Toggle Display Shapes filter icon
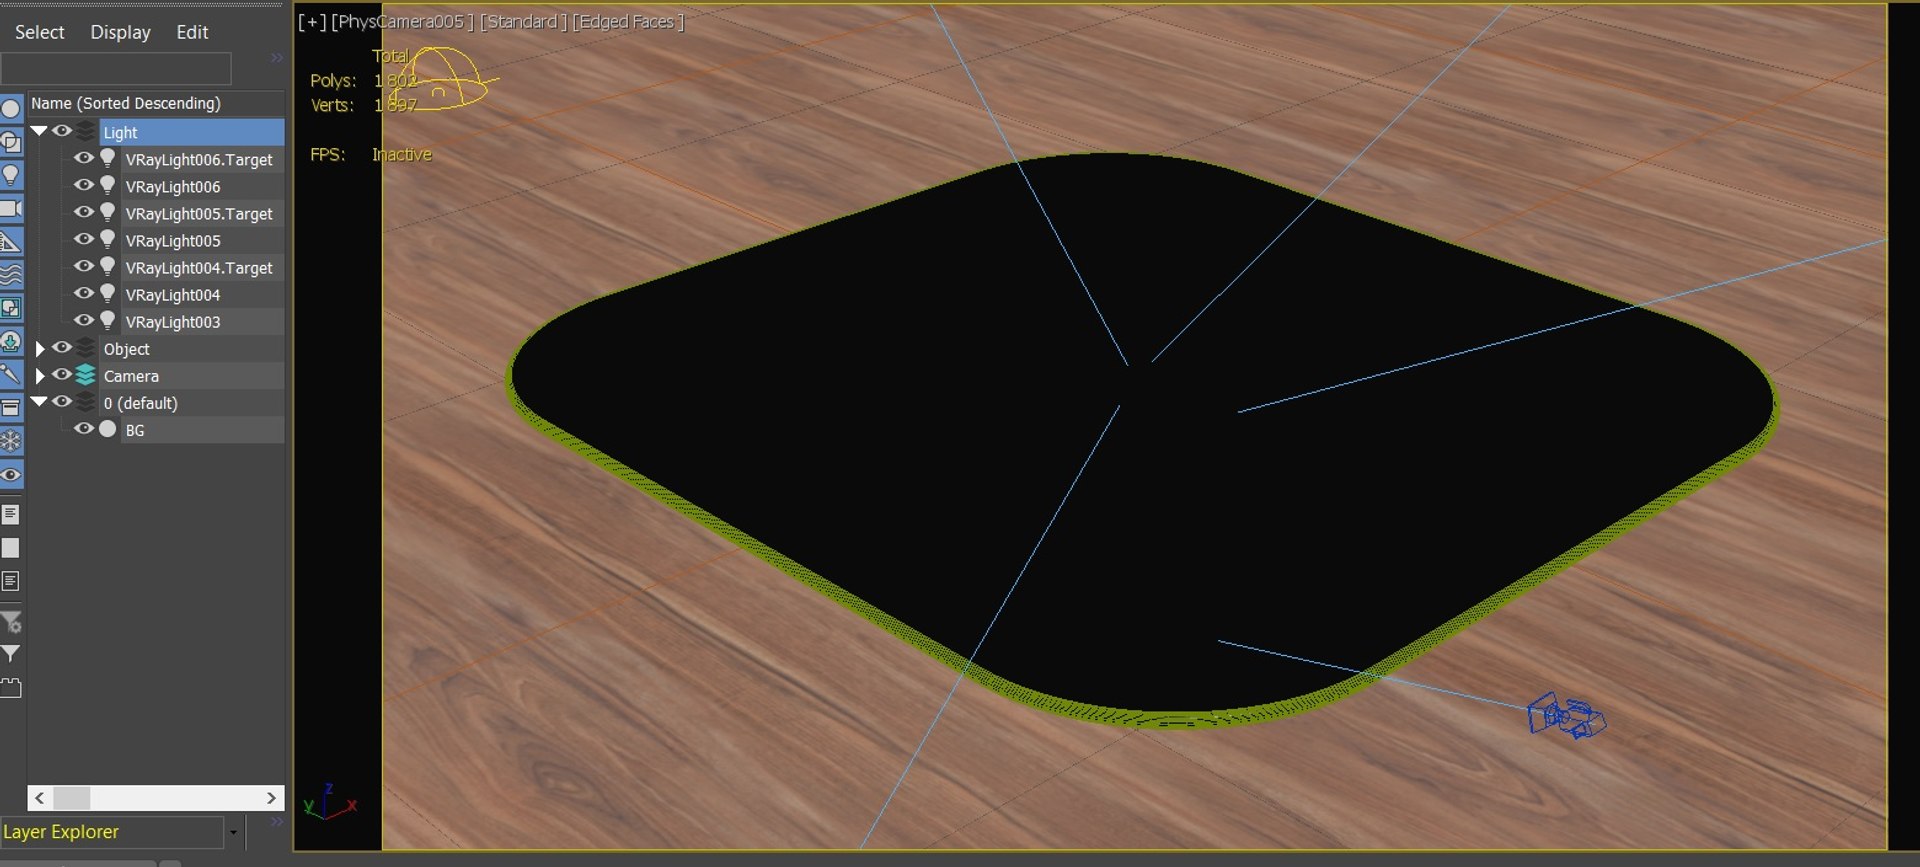This screenshot has width=1920, height=867. pos(11,142)
